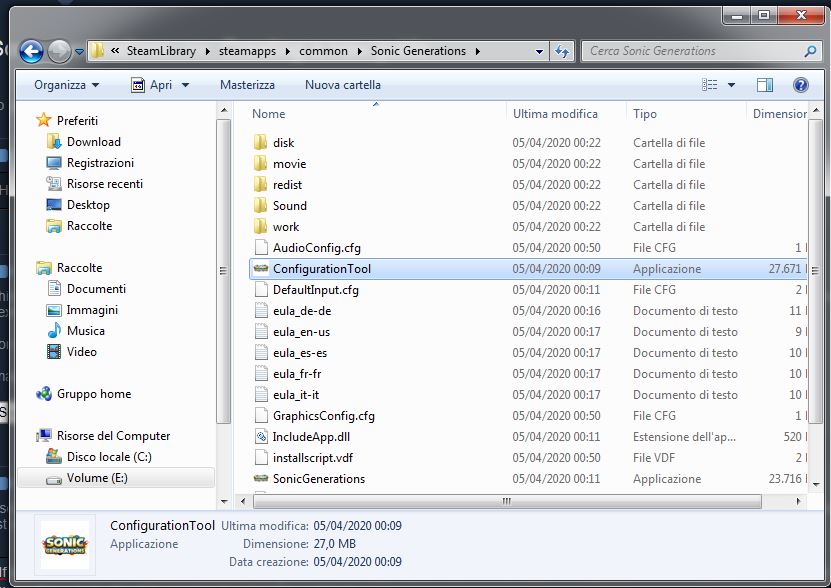Image resolution: width=831 pixels, height=588 pixels.
Task: Open the help question mark icon
Action: (x=800, y=85)
